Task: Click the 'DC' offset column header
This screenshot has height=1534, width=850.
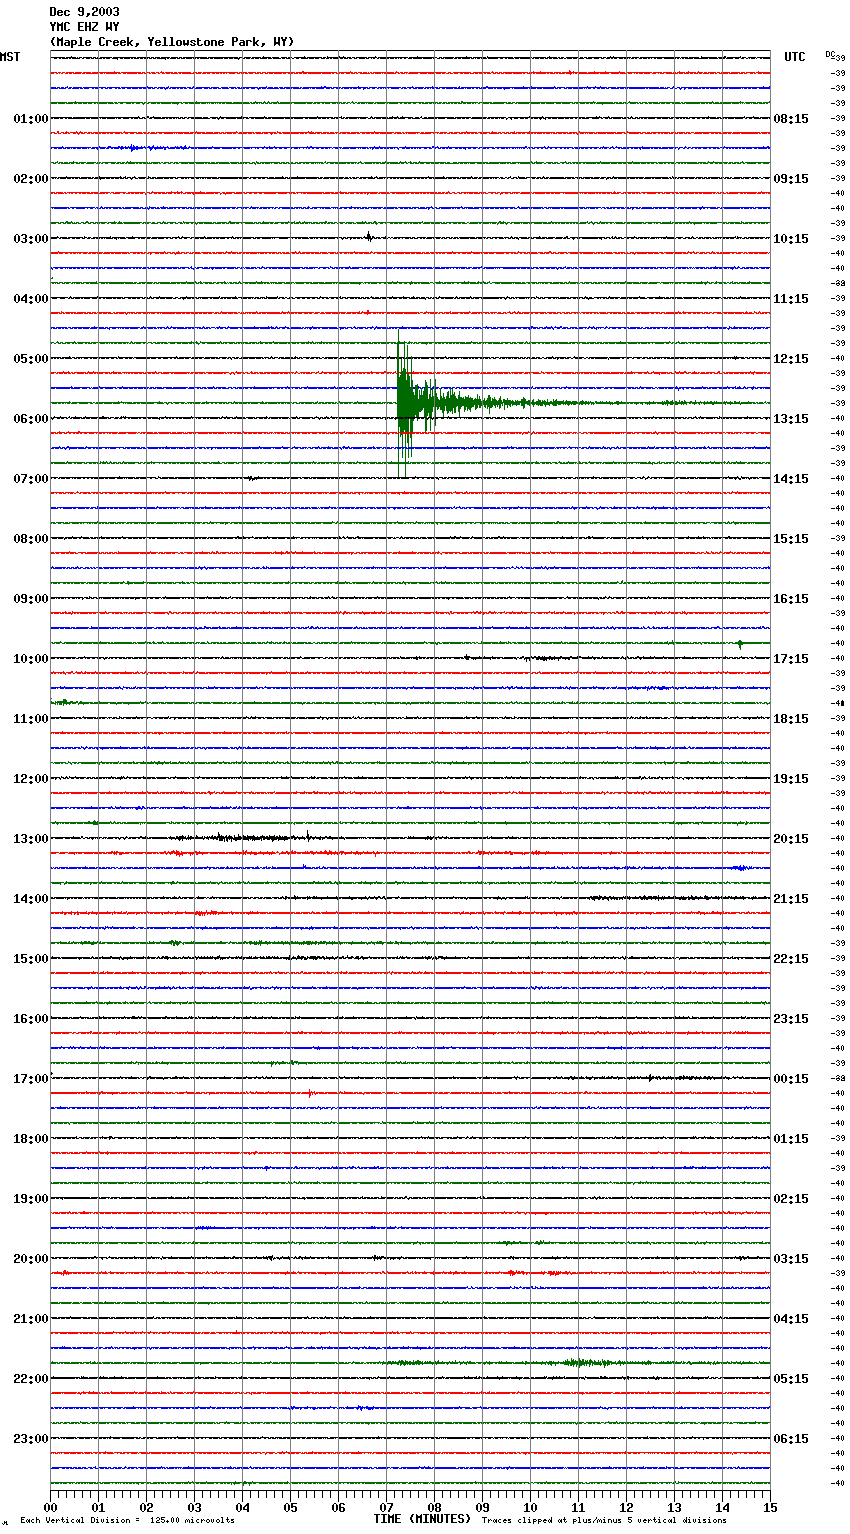Action: point(831,55)
